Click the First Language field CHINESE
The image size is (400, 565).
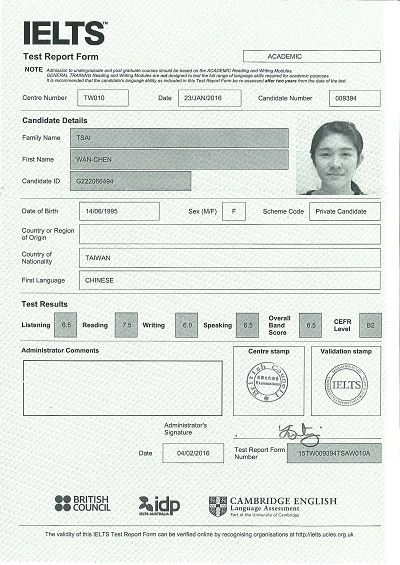click(230, 280)
